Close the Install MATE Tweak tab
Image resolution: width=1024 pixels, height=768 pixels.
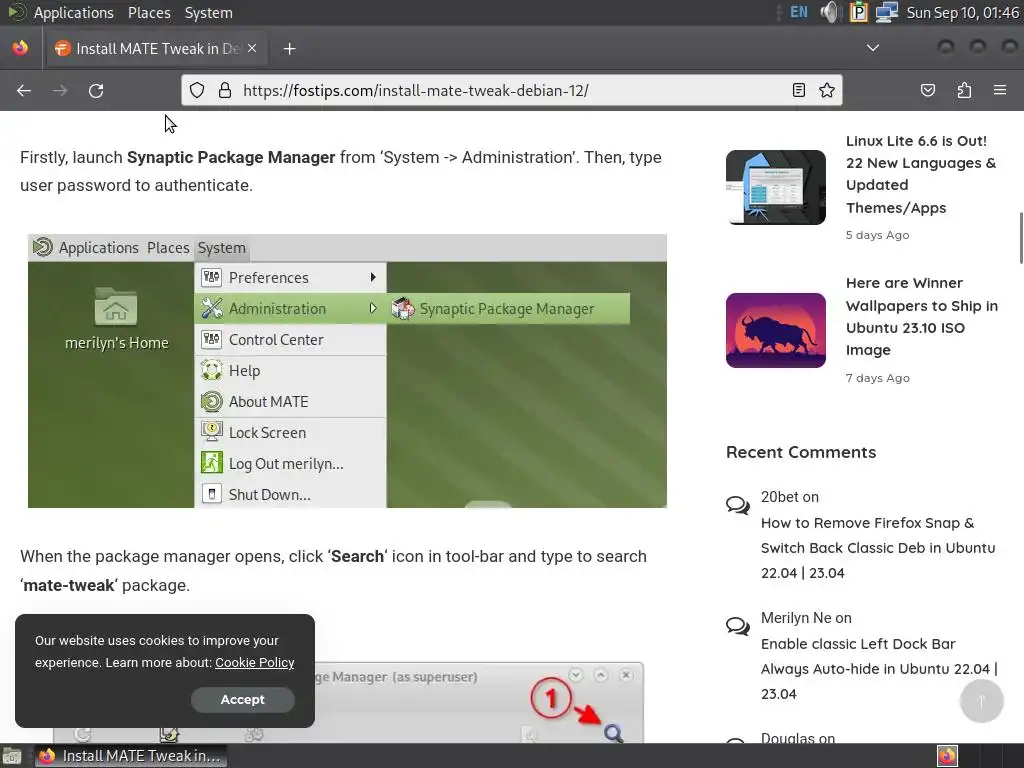pyautogui.click(x=252, y=48)
